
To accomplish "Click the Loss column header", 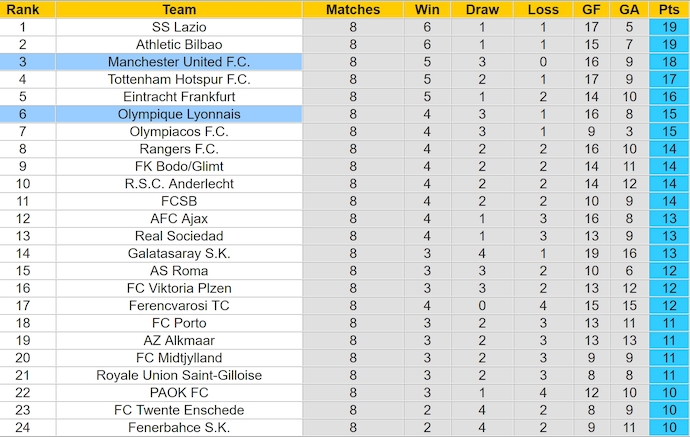I will (x=543, y=9).
